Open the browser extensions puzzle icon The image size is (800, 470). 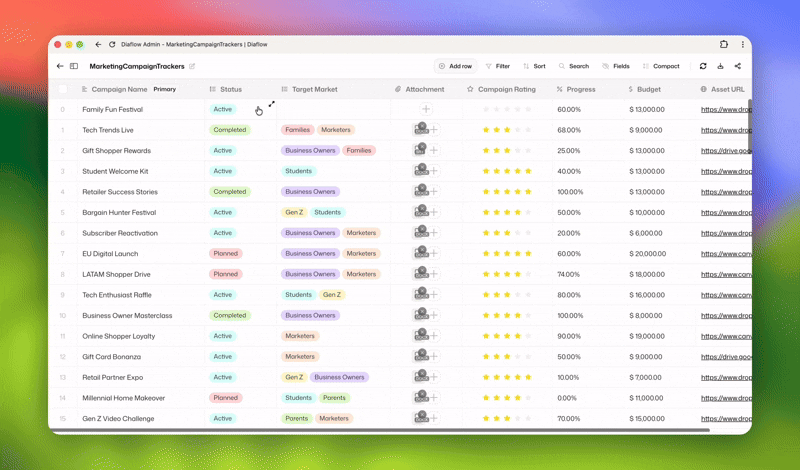pos(724,44)
